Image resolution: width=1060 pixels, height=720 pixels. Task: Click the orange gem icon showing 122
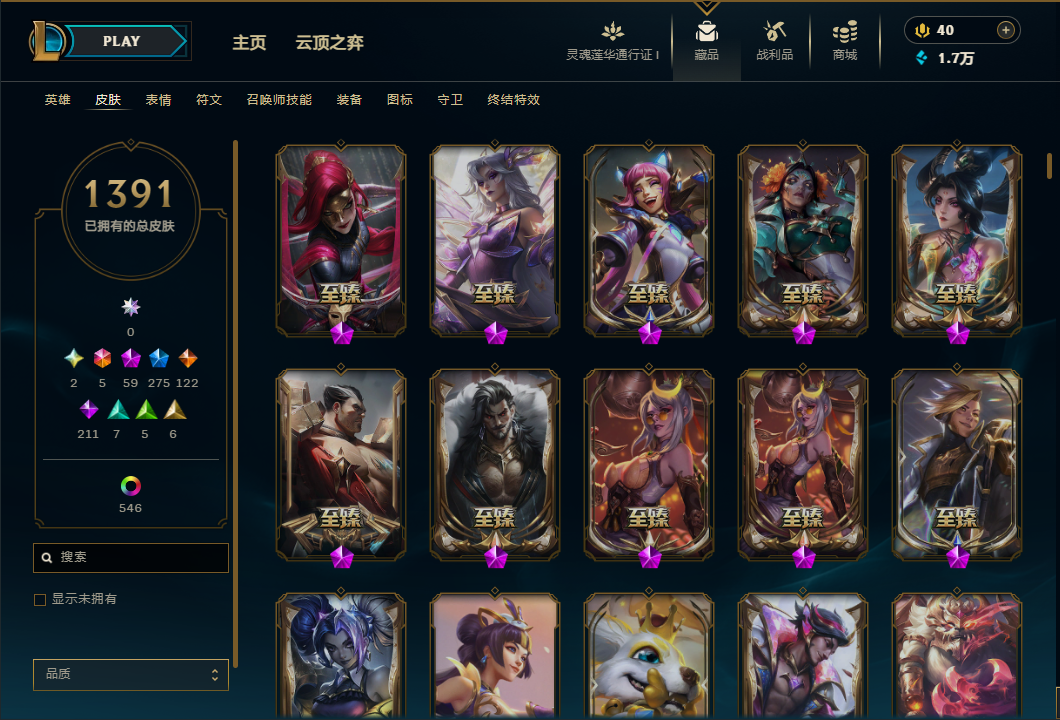point(187,358)
